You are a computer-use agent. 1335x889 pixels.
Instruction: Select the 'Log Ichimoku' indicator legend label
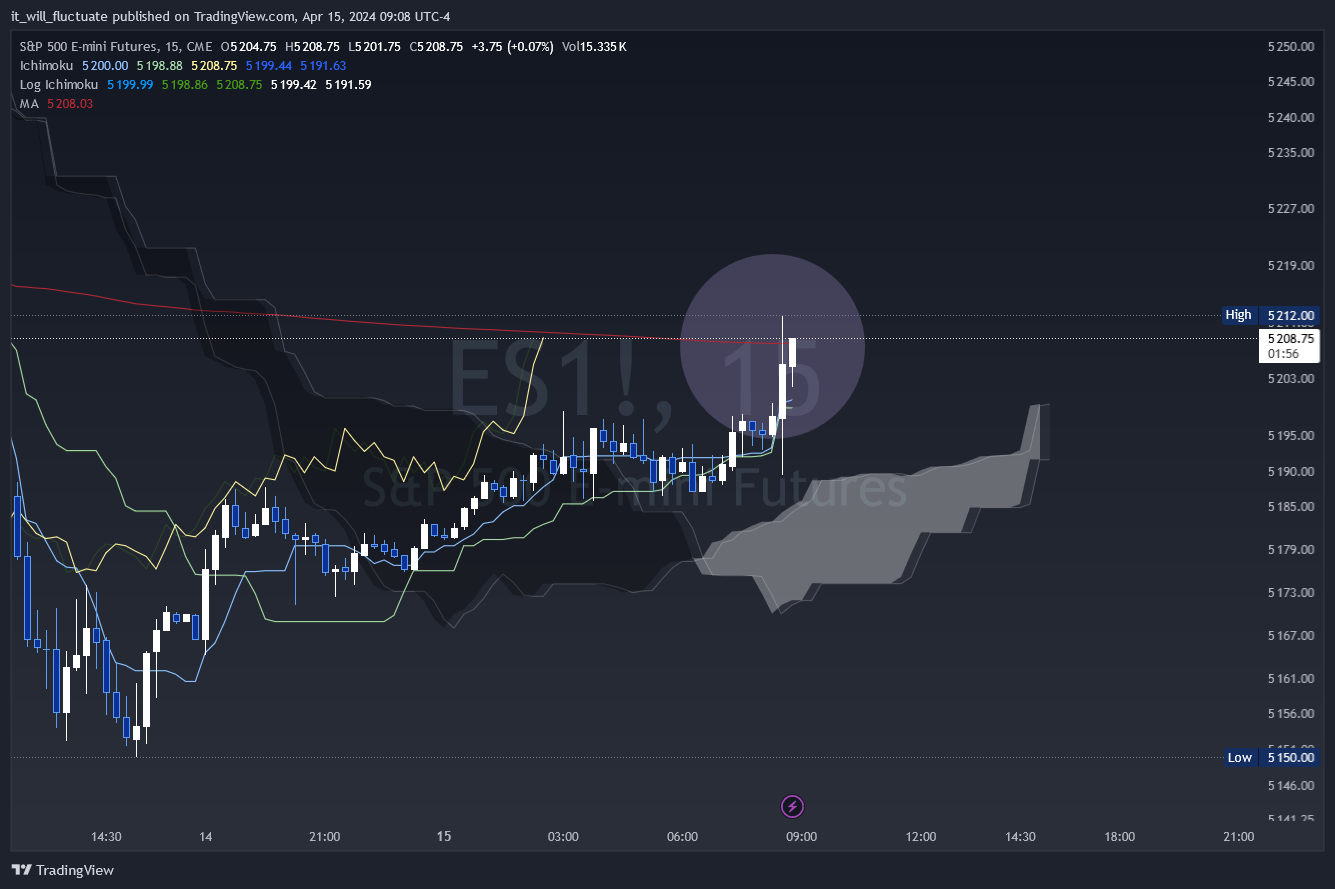(x=59, y=85)
